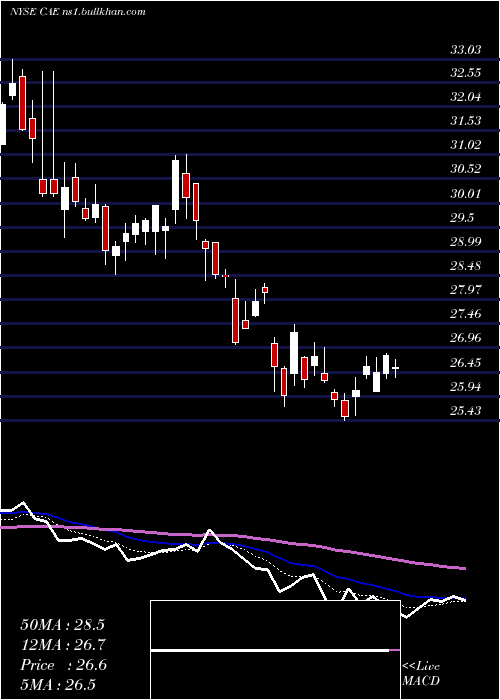Click the Price : 26.6 readout
Image resolution: width=500 pixels, height=700 pixels.
point(63,665)
